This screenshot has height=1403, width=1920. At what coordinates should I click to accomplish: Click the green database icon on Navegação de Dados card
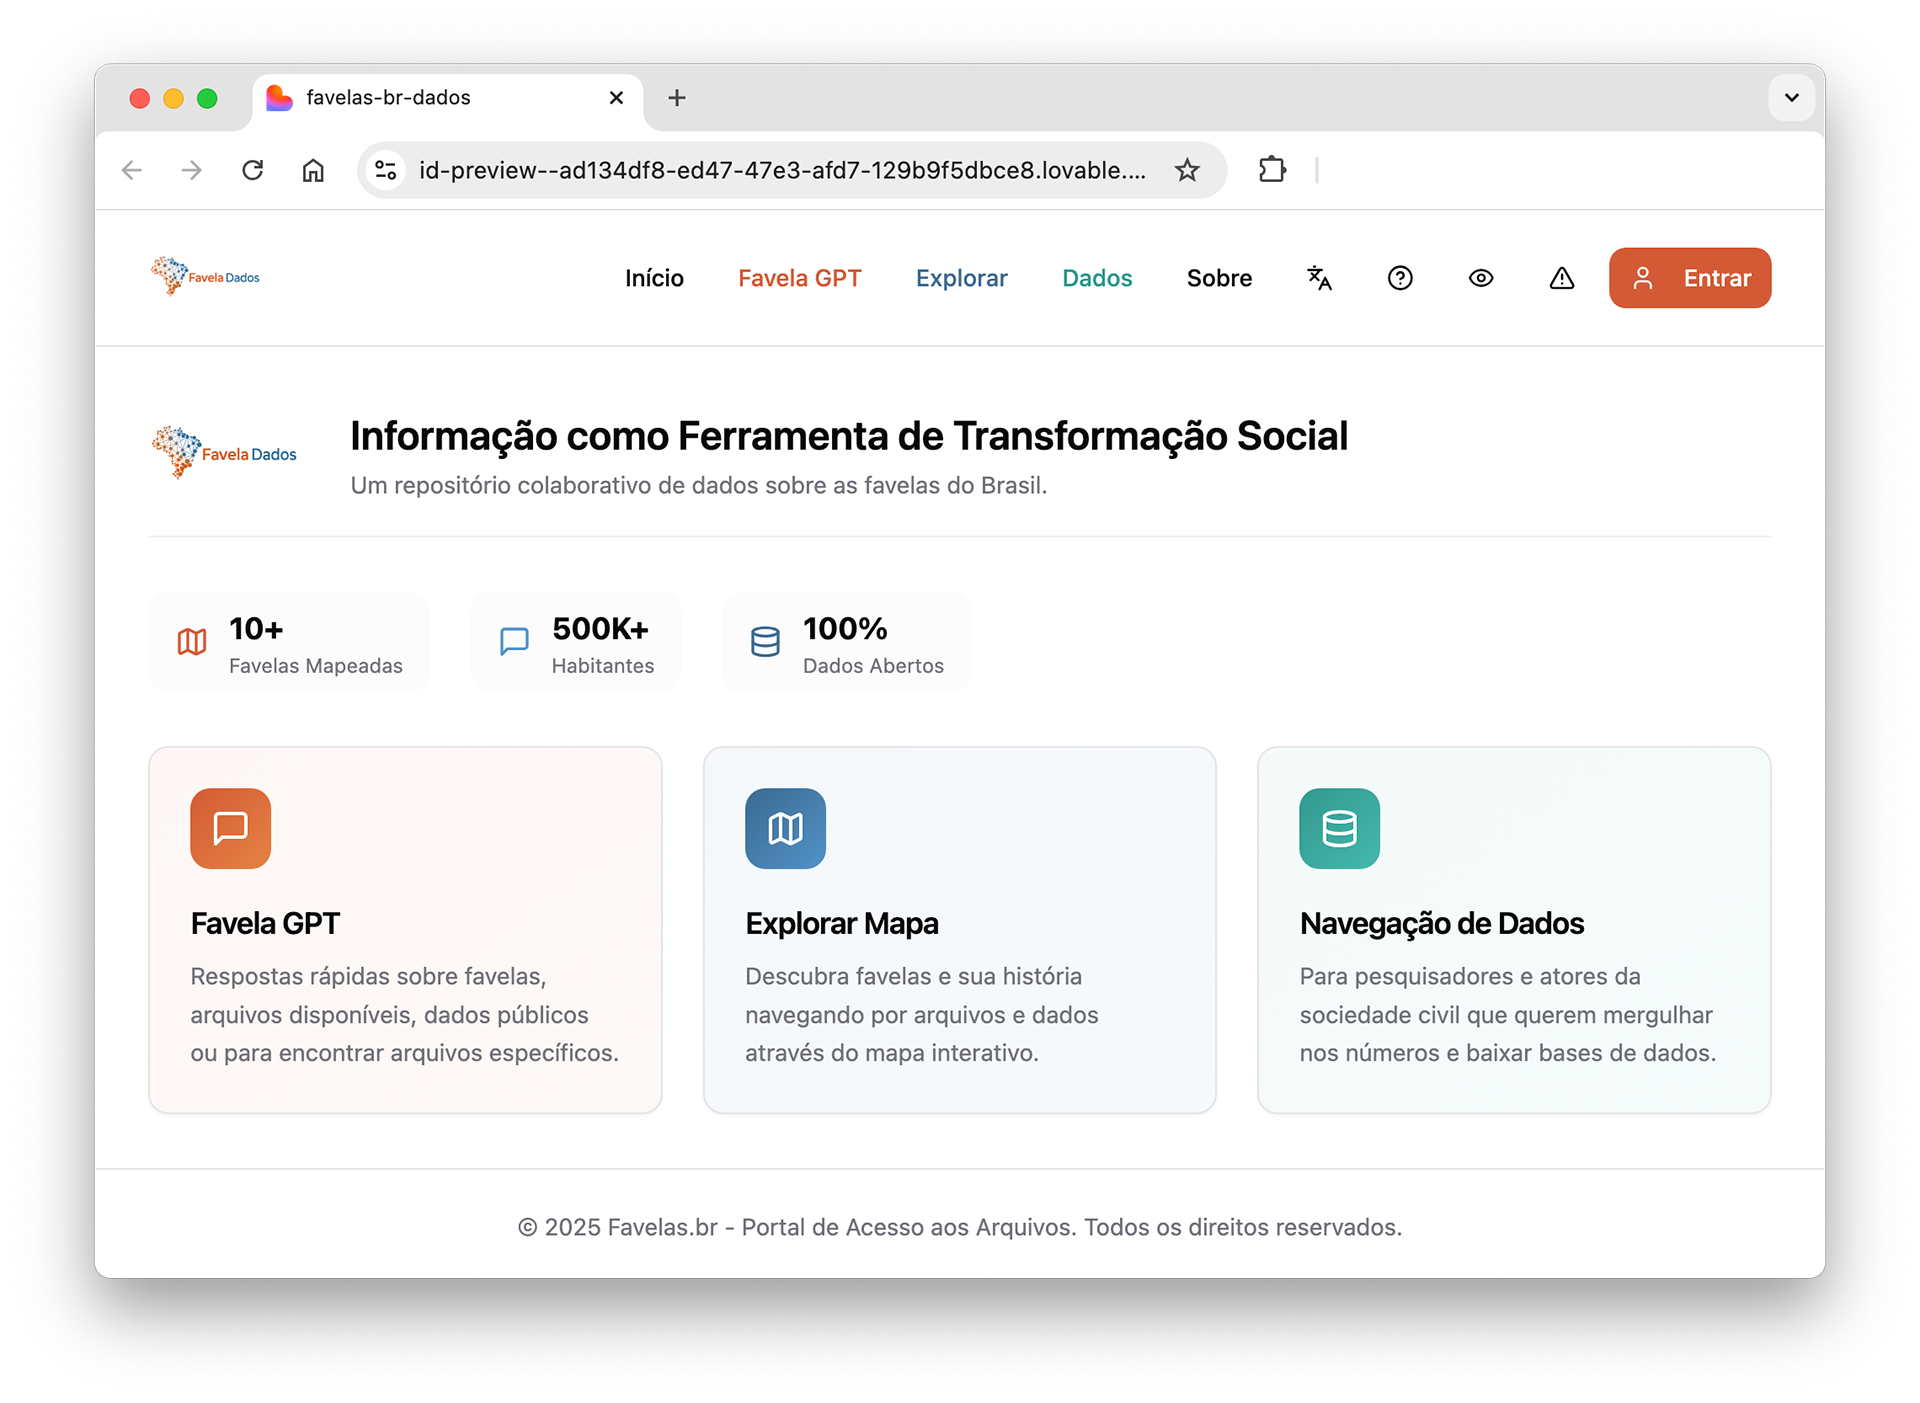[1339, 828]
